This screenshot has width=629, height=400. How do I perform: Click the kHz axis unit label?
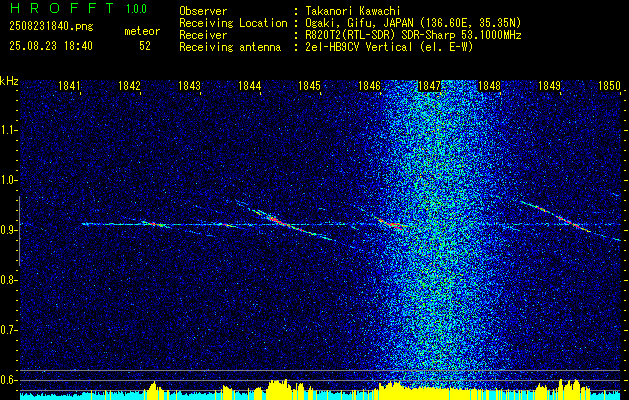pyautogui.click(x=9, y=81)
